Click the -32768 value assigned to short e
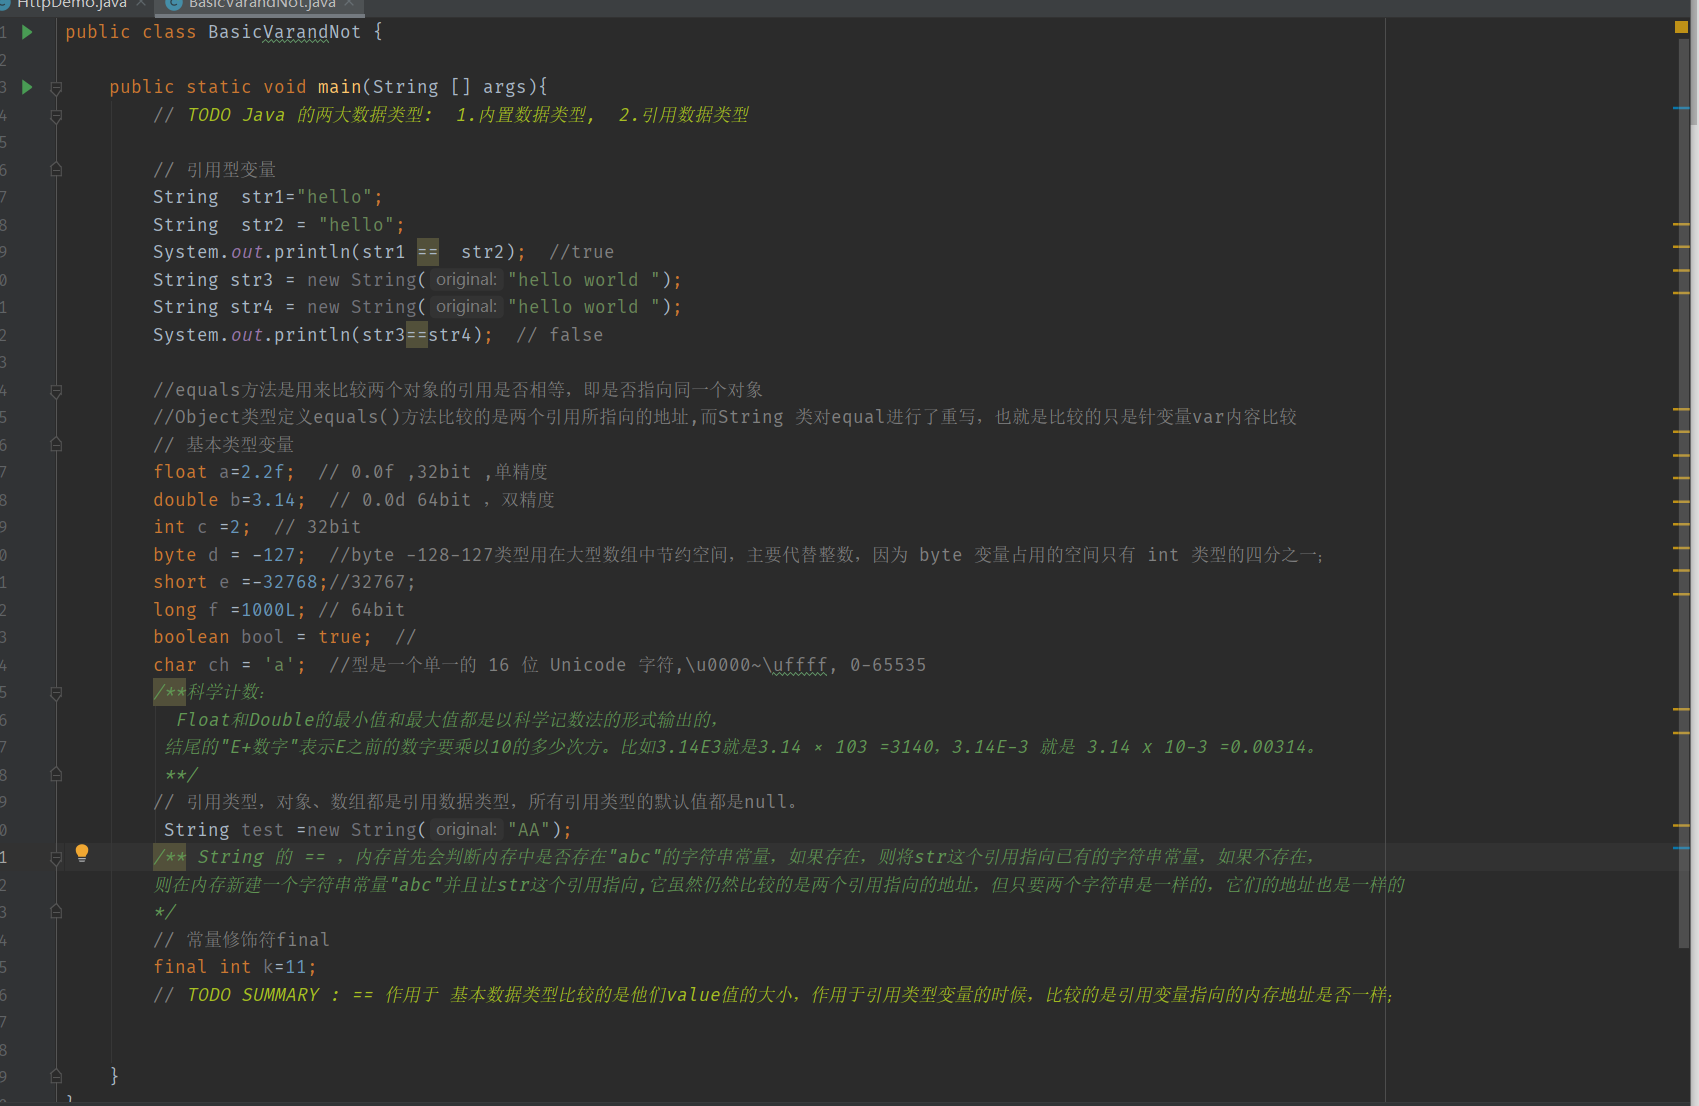Image resolution: width=1699 pixels, height=1106 pixels. click(285, 582)
